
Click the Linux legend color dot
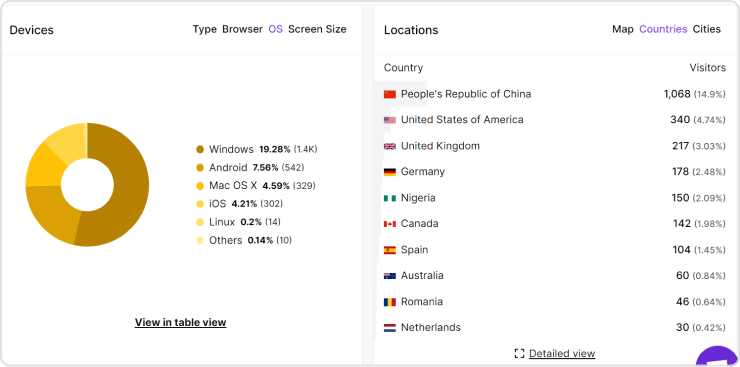(x=200, y=222)
